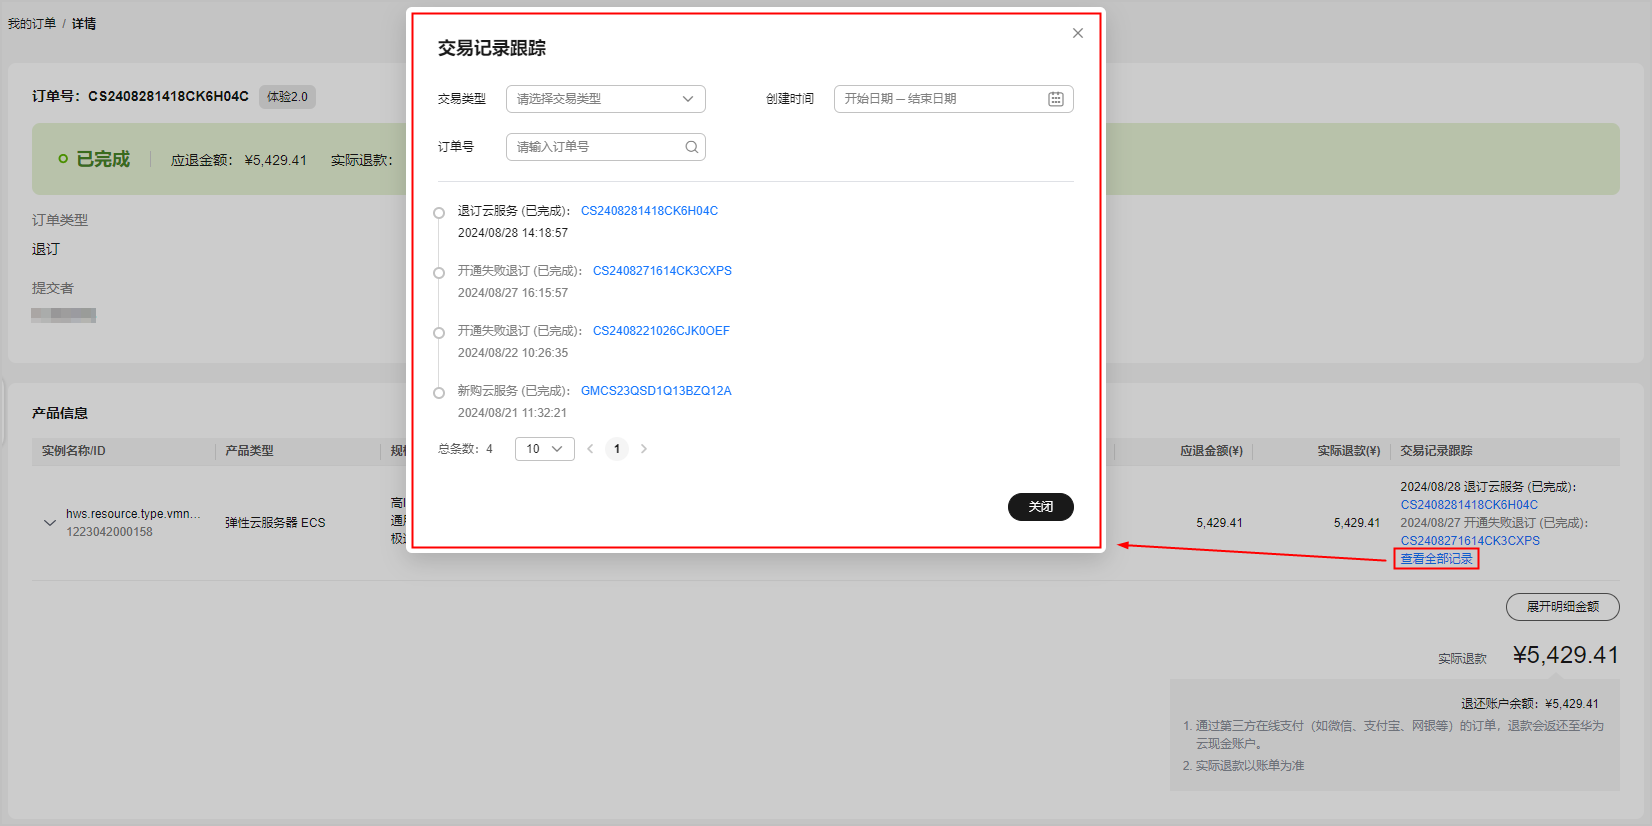Open the page size dropdown showing 10
Screen dimensions: 1652x826
point(544,449)
